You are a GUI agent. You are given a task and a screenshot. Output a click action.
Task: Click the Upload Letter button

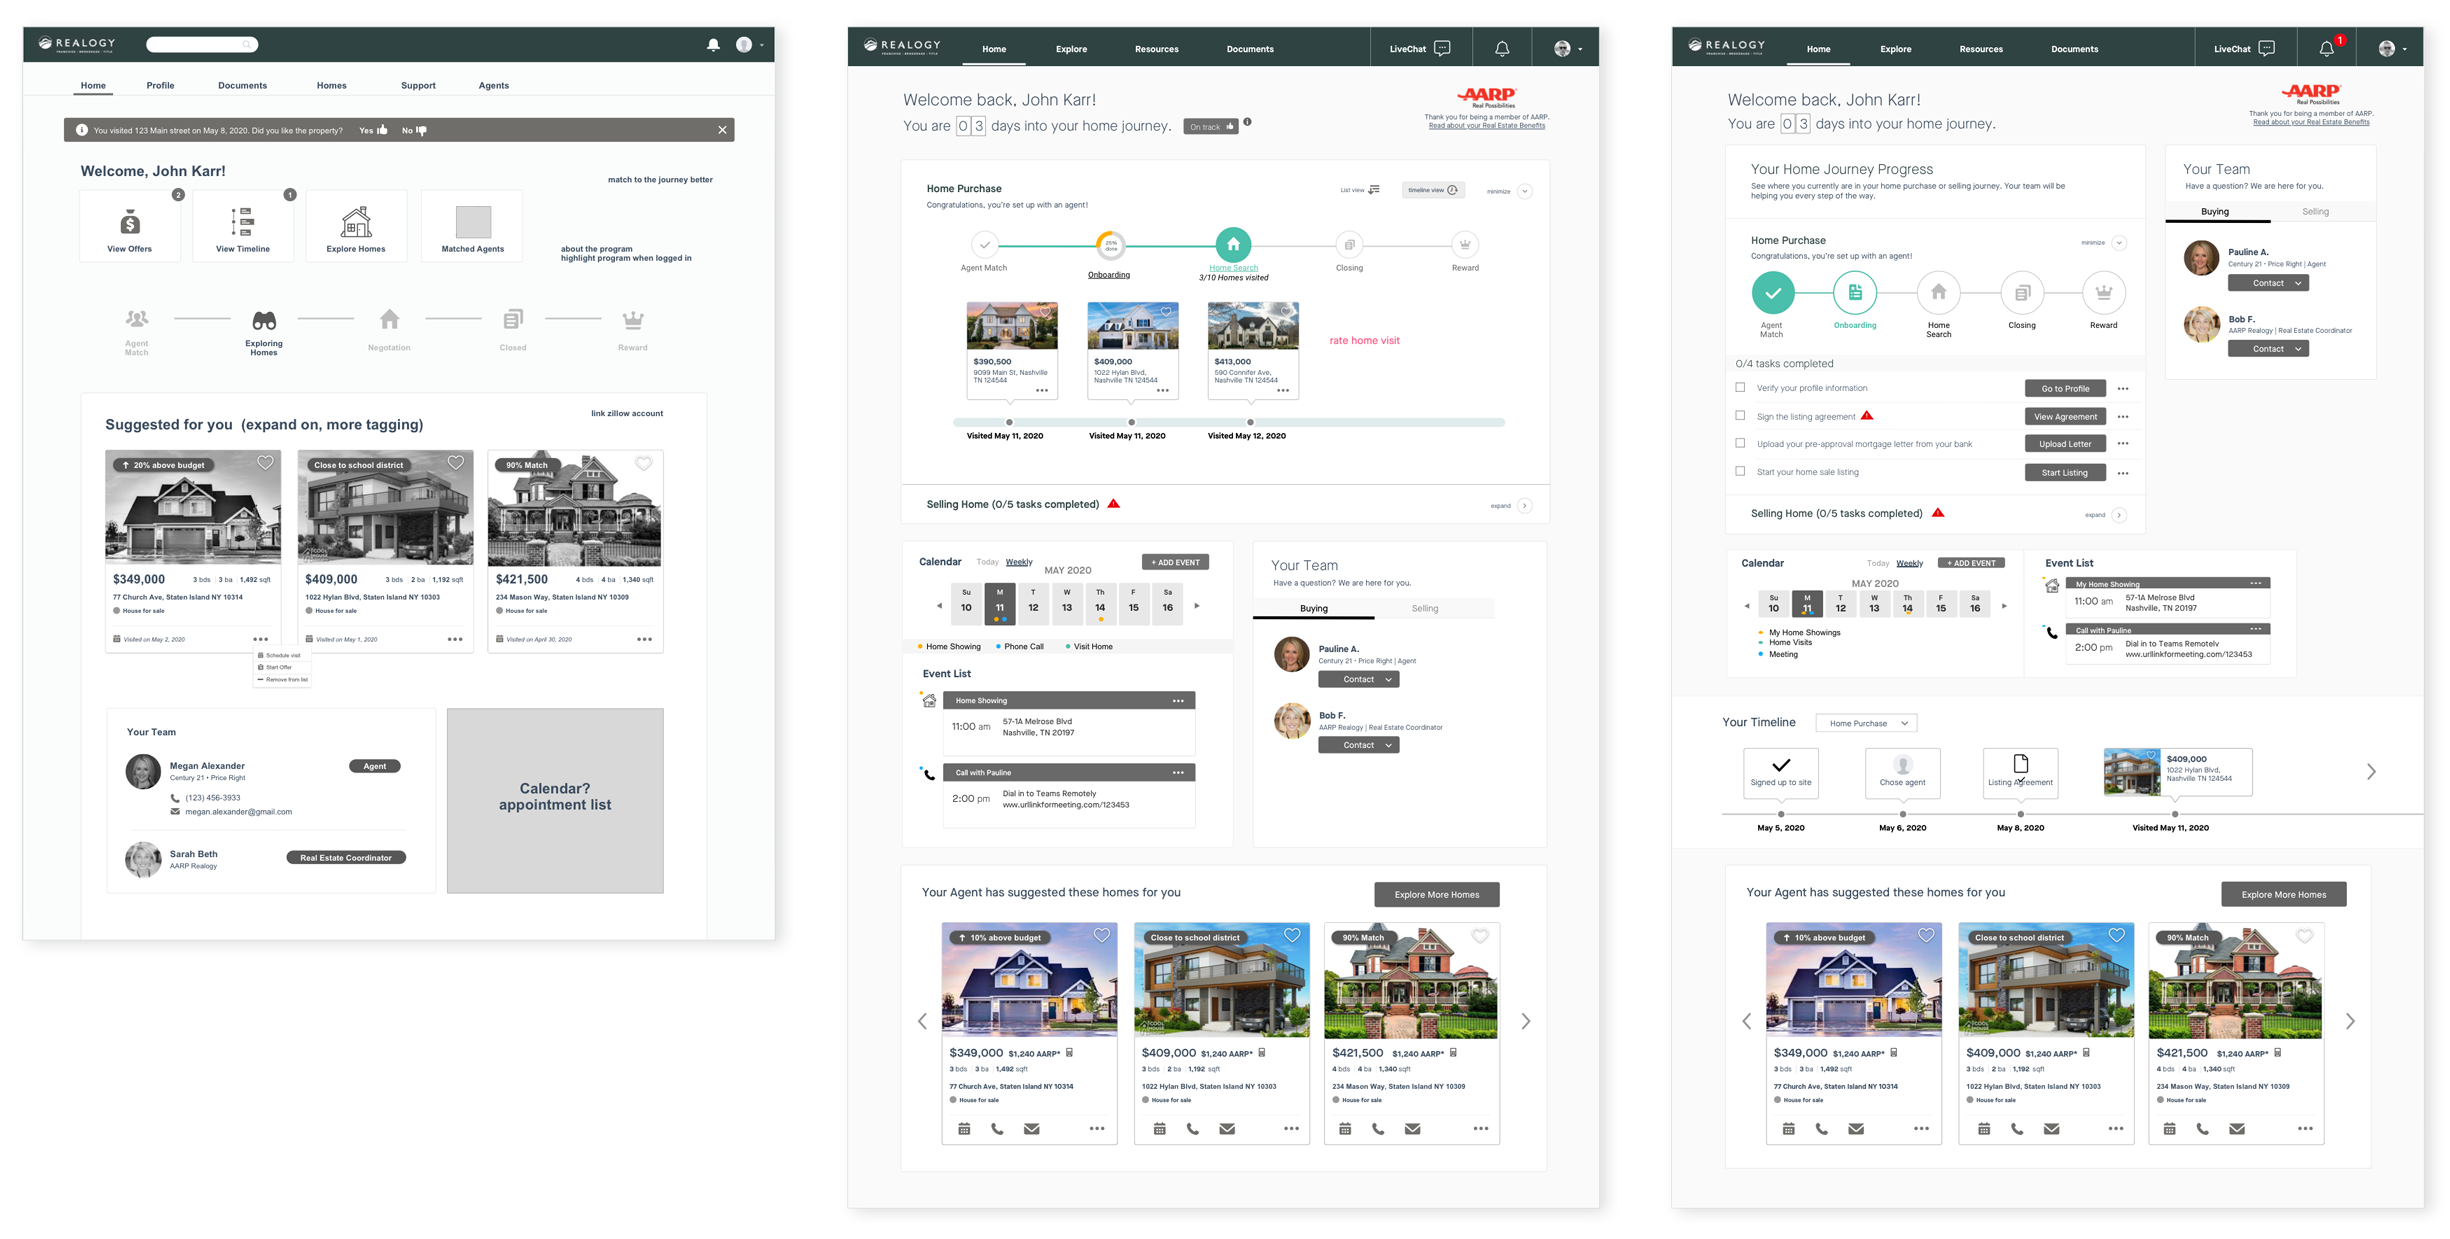click(2064, 444)
